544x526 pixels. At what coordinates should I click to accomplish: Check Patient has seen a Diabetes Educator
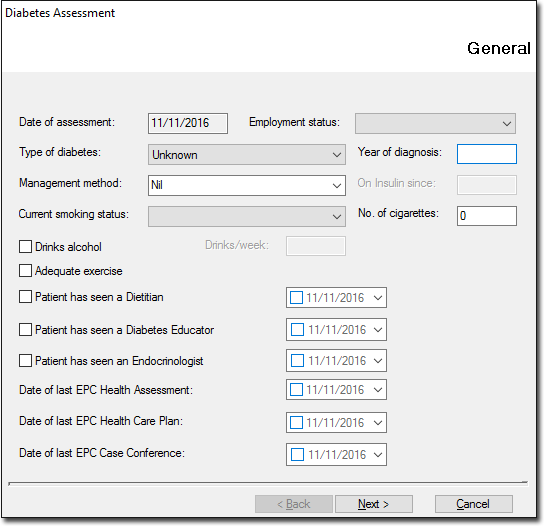coord(25,330)
